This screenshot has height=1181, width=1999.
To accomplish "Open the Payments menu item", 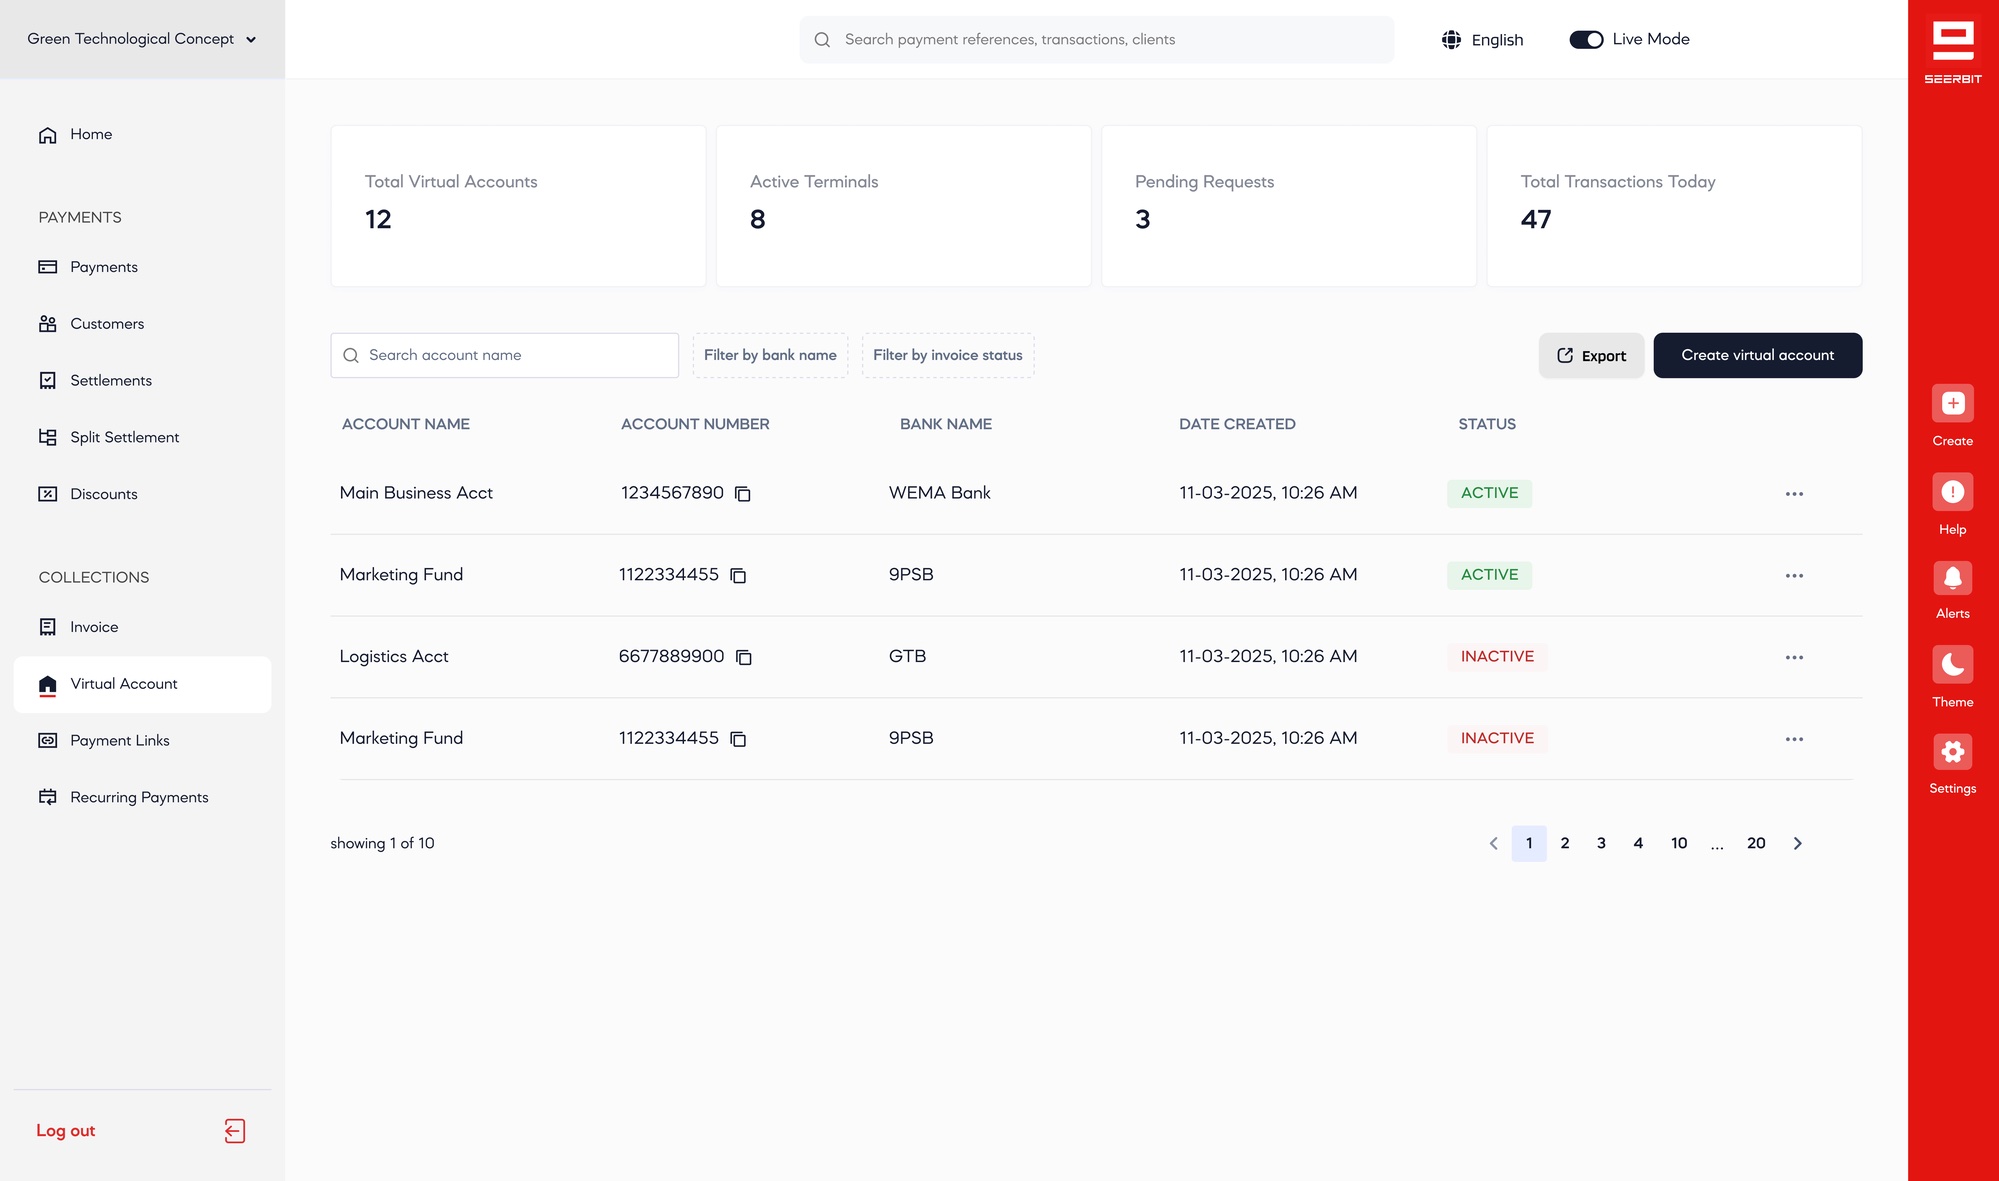I will coord(104,267).
